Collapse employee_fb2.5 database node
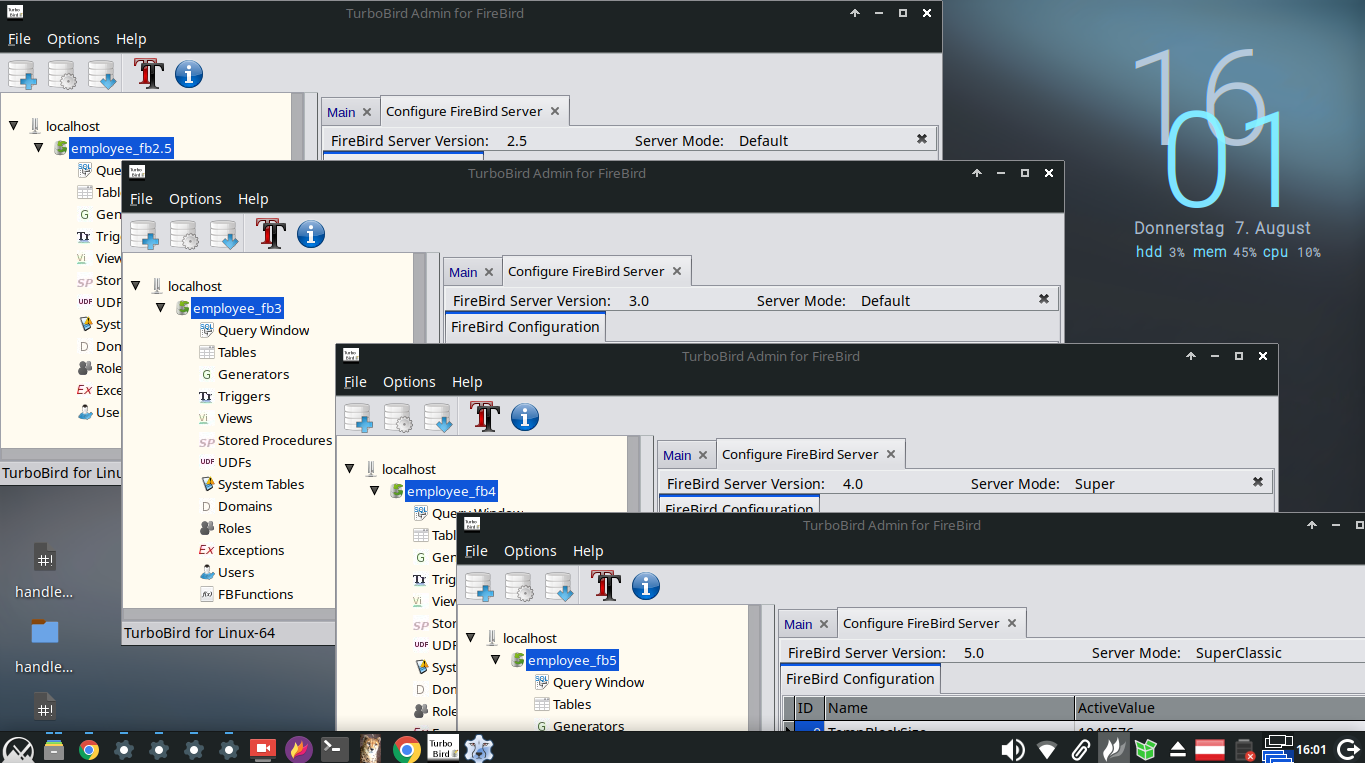 point(38,148)
